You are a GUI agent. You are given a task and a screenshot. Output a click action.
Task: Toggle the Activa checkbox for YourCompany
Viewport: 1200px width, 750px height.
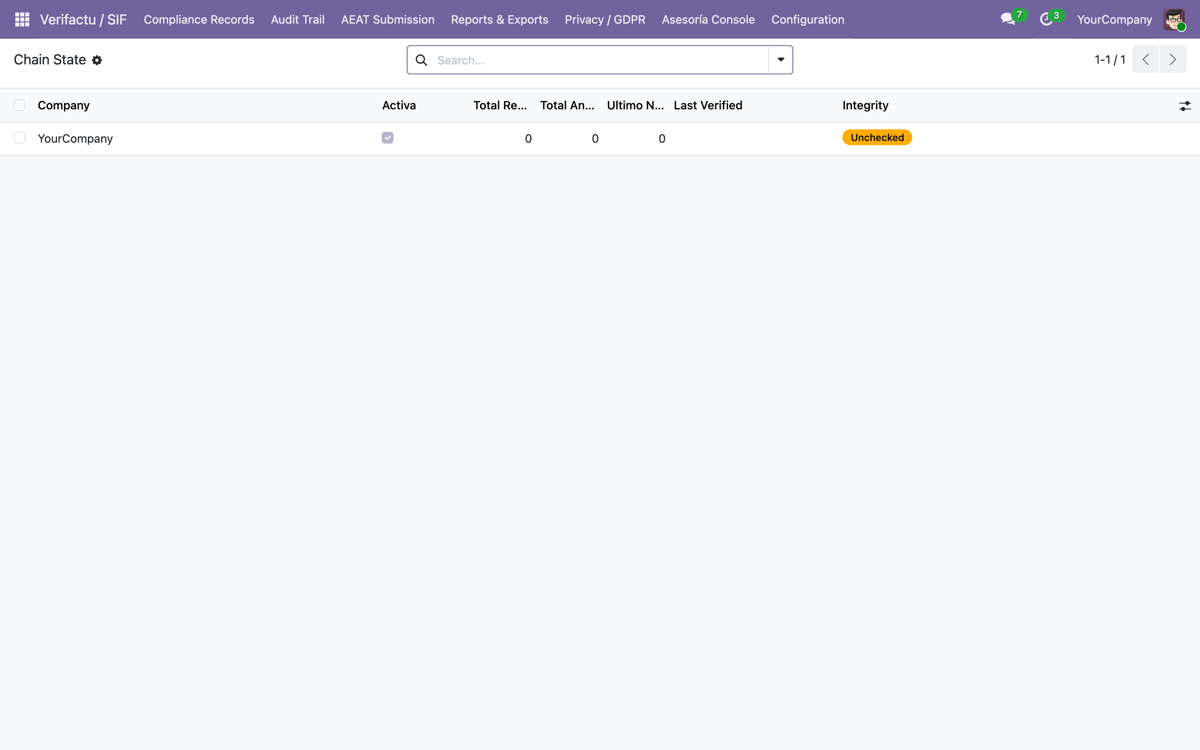click(388, 138)
